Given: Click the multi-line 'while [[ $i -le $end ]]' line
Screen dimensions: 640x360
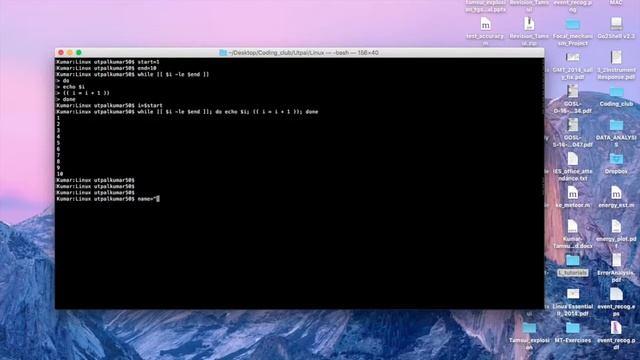Looking at the screenshot, I should click(x=133, y=74).
